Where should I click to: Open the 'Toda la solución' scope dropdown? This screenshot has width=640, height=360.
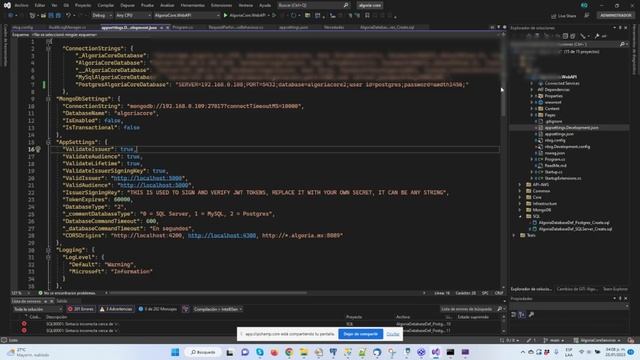click(38, 309)
